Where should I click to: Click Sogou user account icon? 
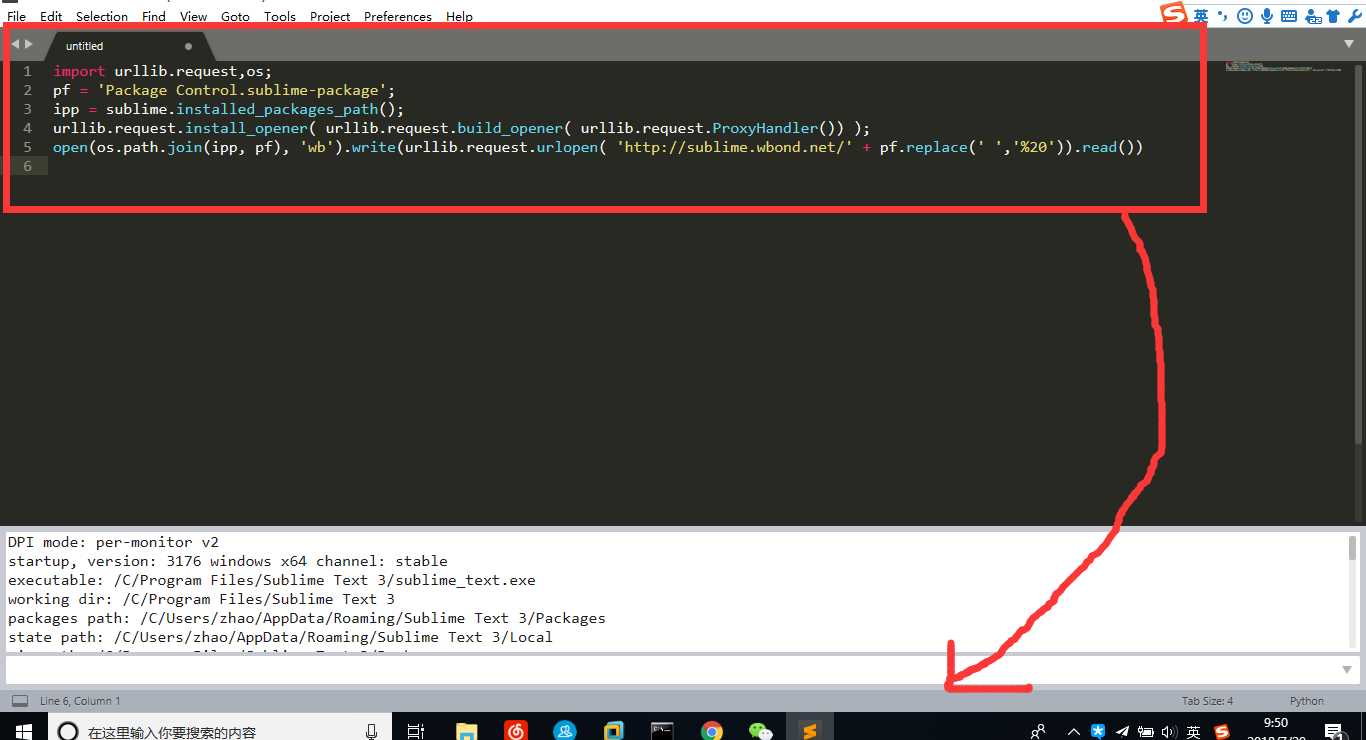(x=1311, y=15)
